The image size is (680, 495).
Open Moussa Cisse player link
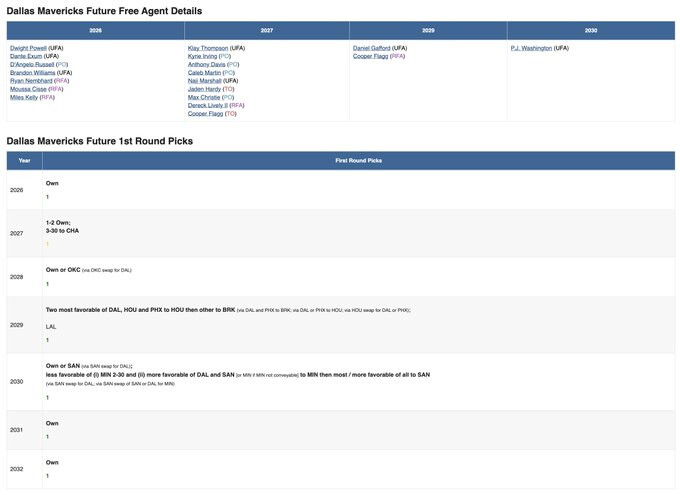click(28, 89)
